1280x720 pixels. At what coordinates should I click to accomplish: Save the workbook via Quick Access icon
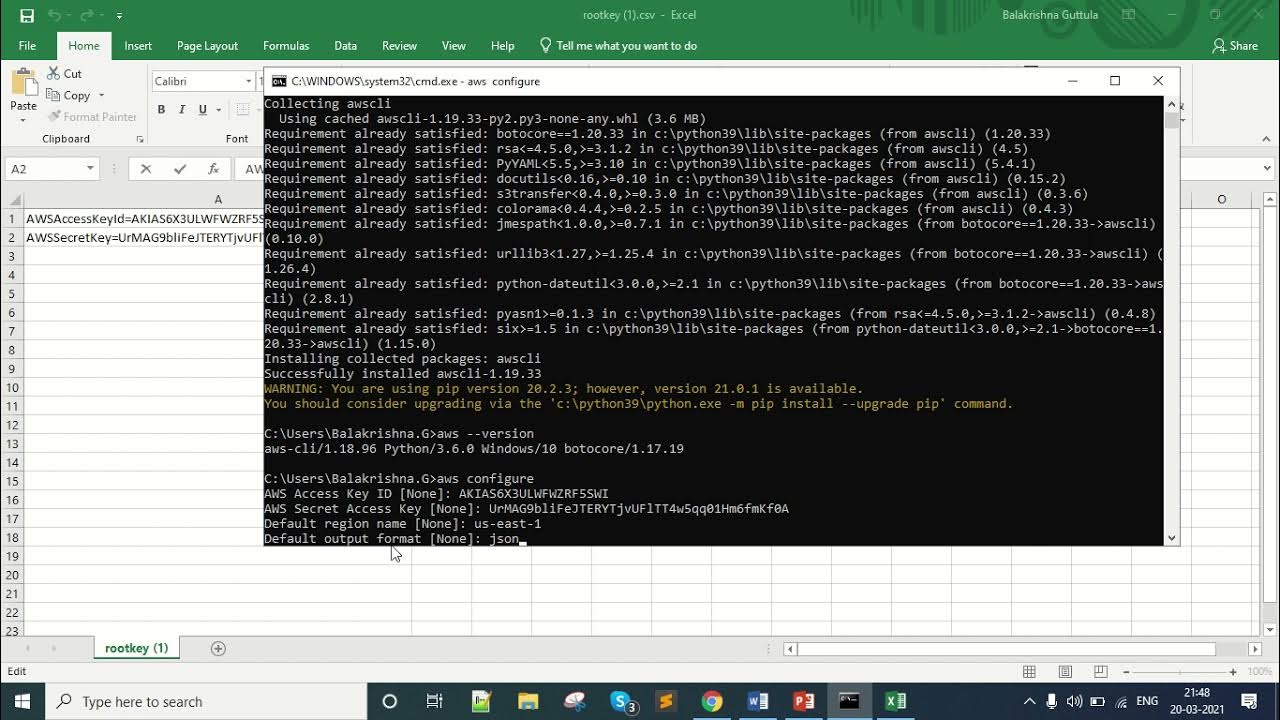click(27, 15)
